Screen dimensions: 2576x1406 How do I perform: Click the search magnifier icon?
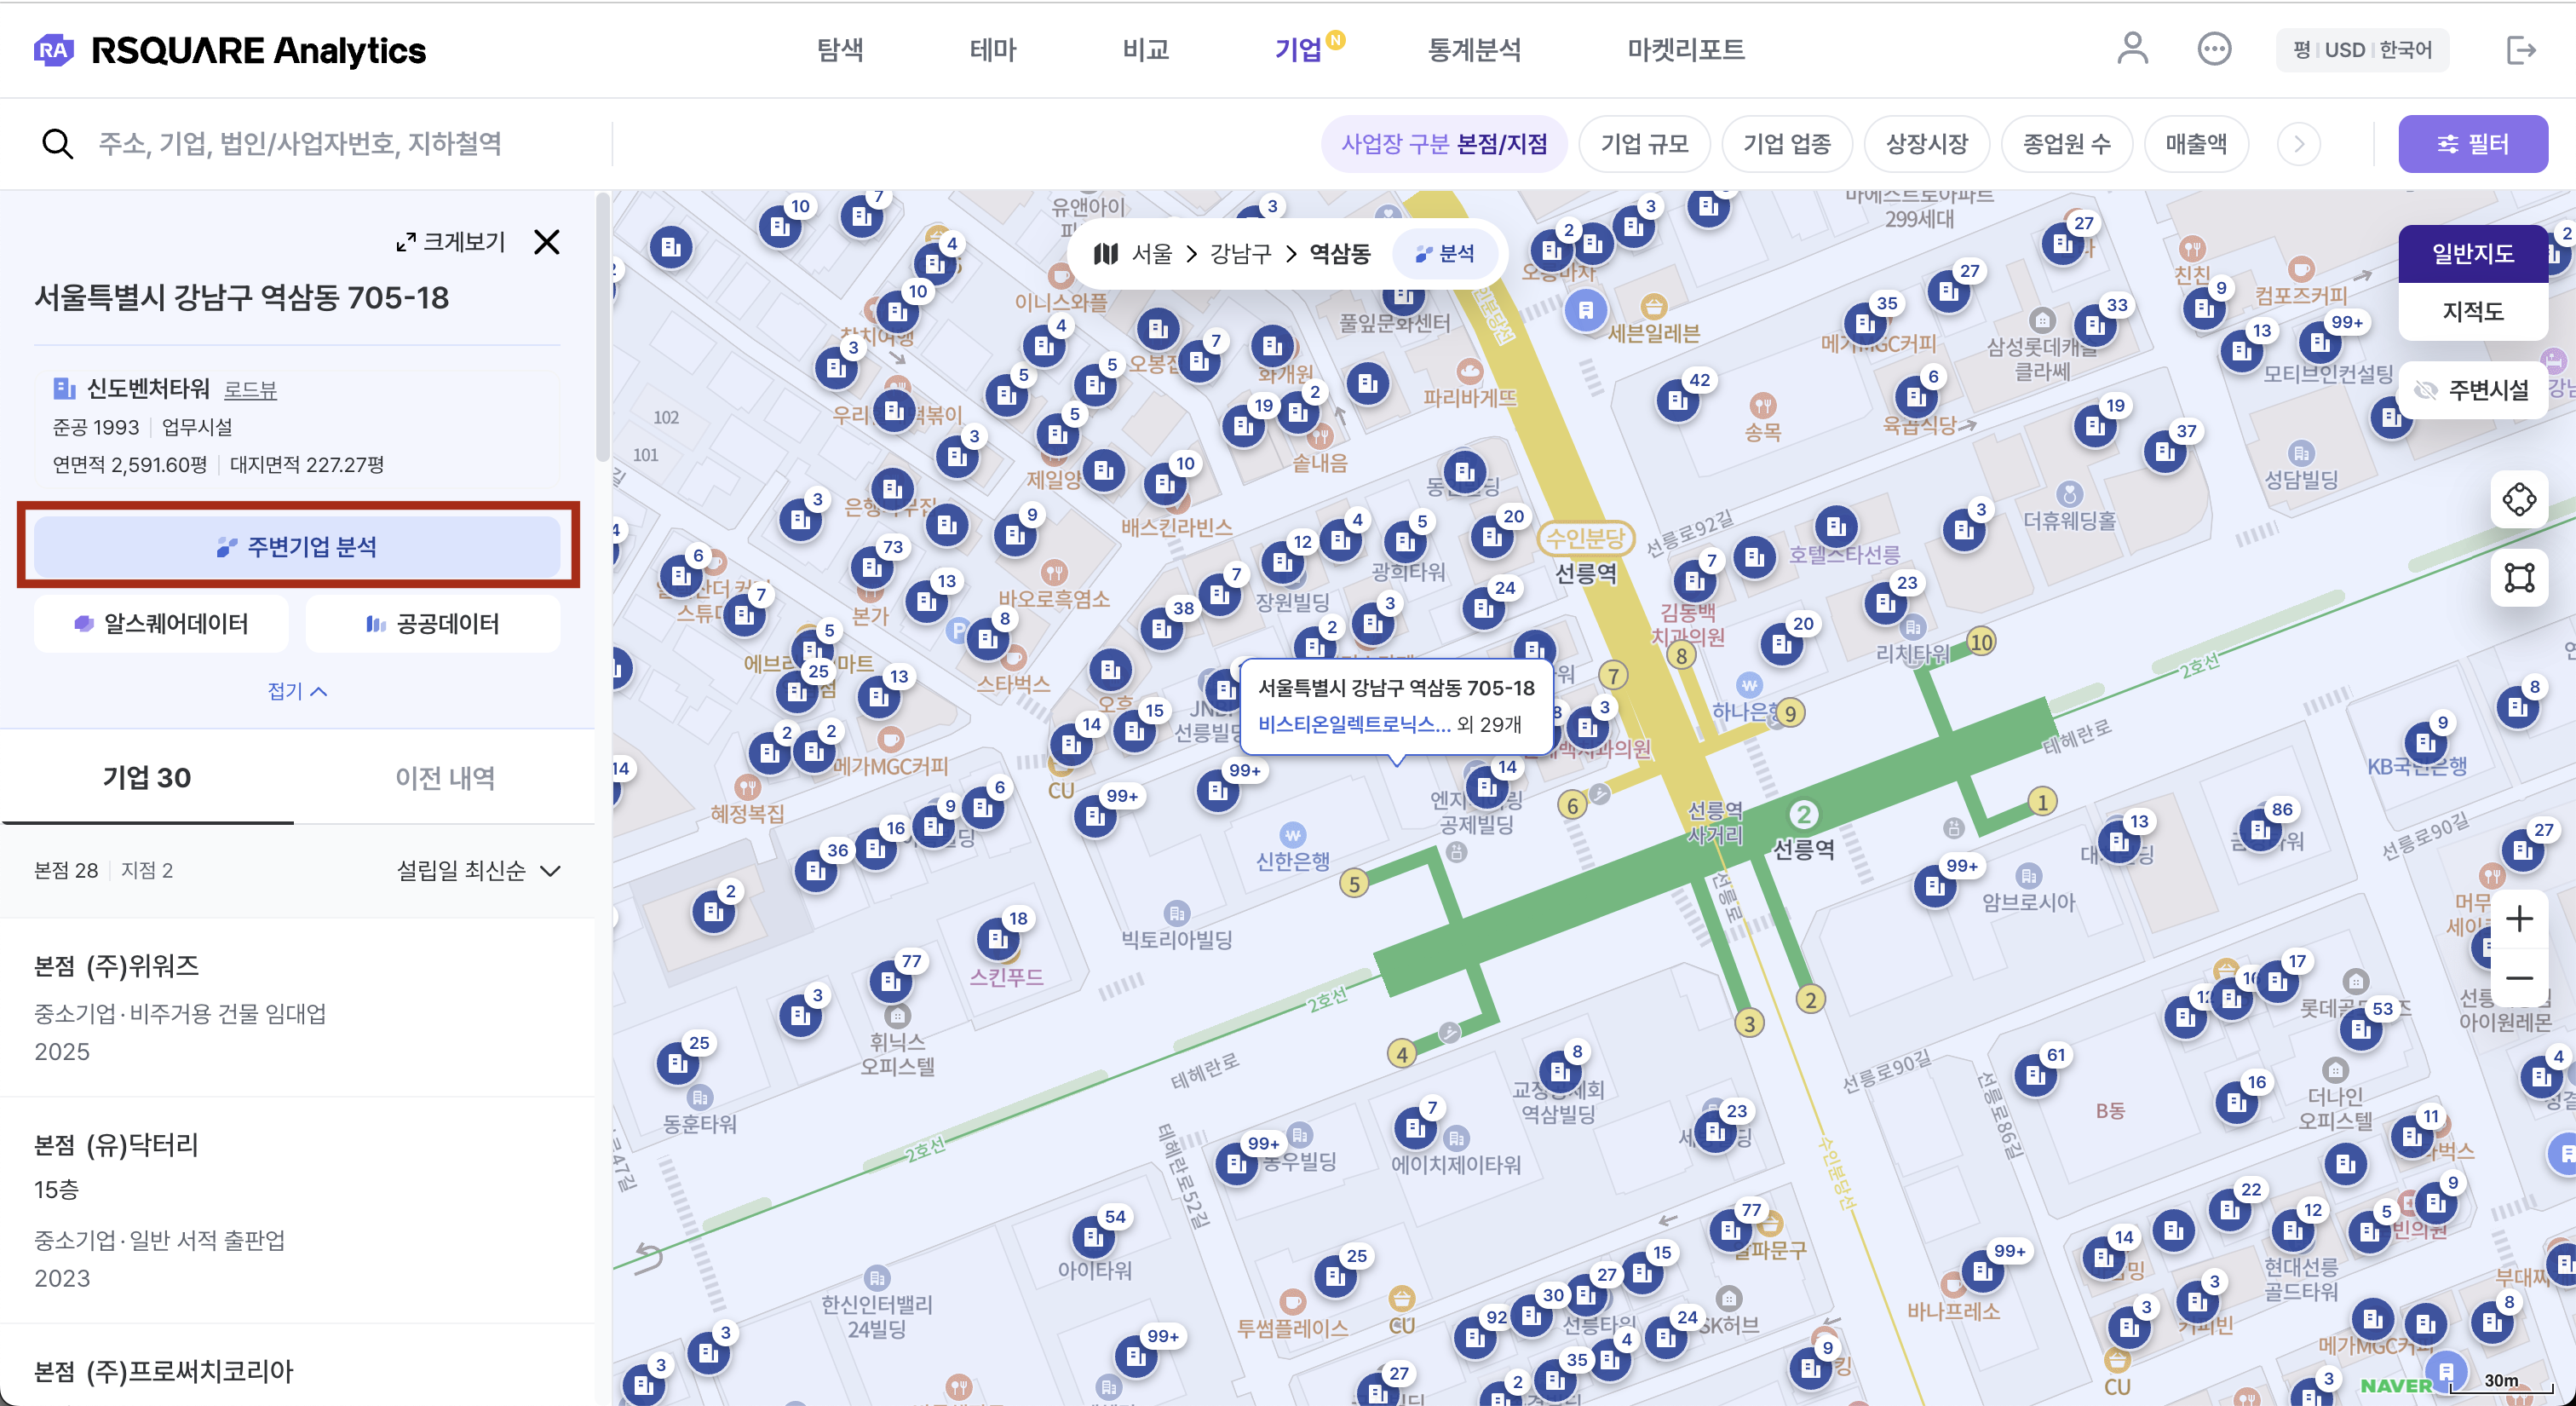pos(57,144)
